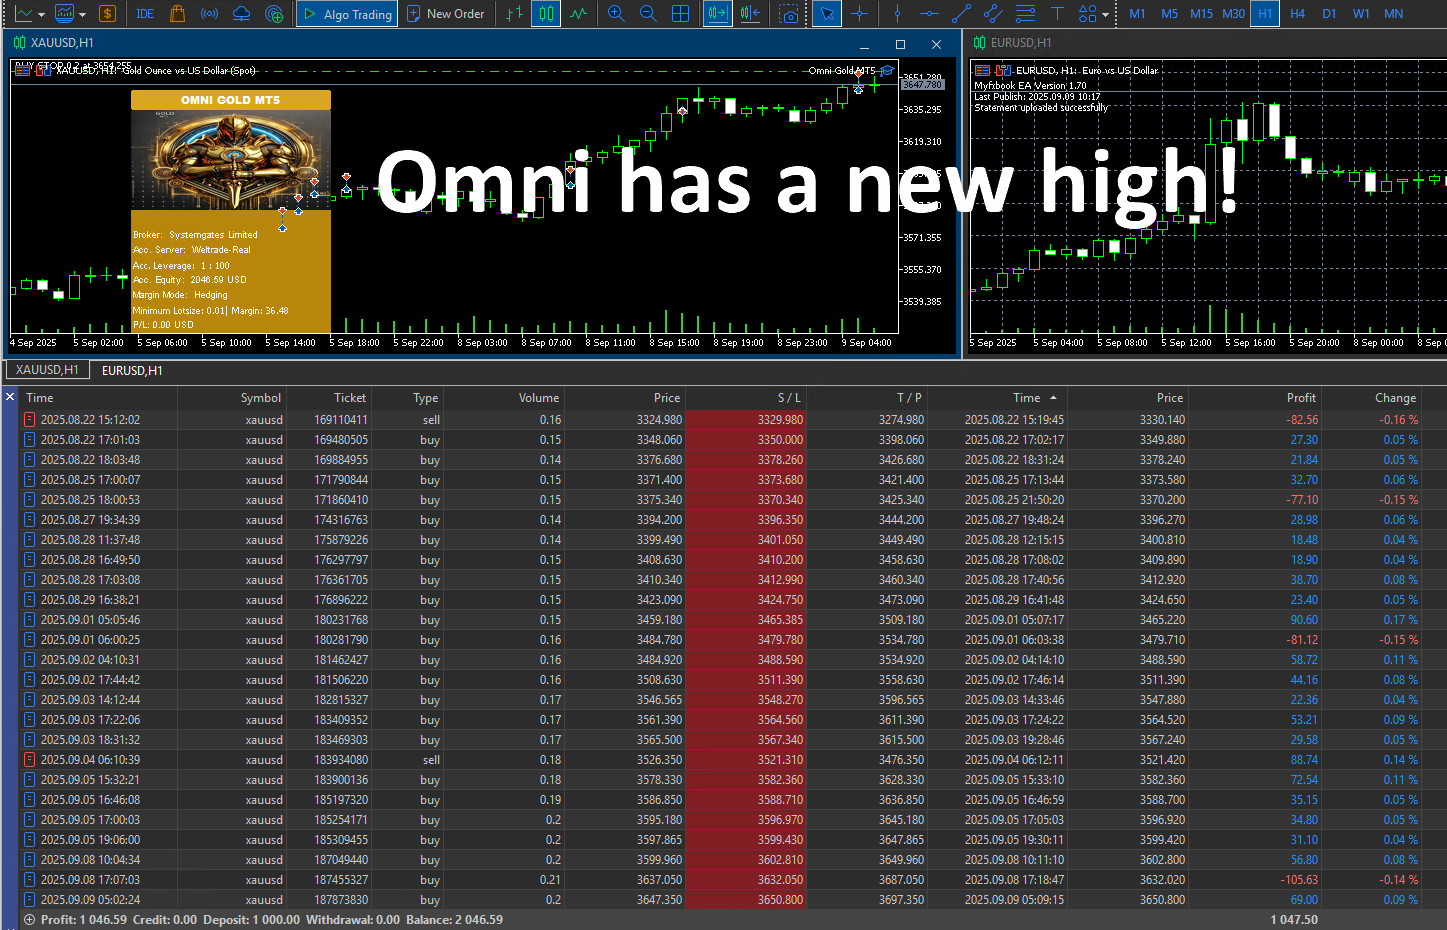Toggle the Algo Trading button
The width and height of the screenshot is (1447, 930).
click(347, 14)
